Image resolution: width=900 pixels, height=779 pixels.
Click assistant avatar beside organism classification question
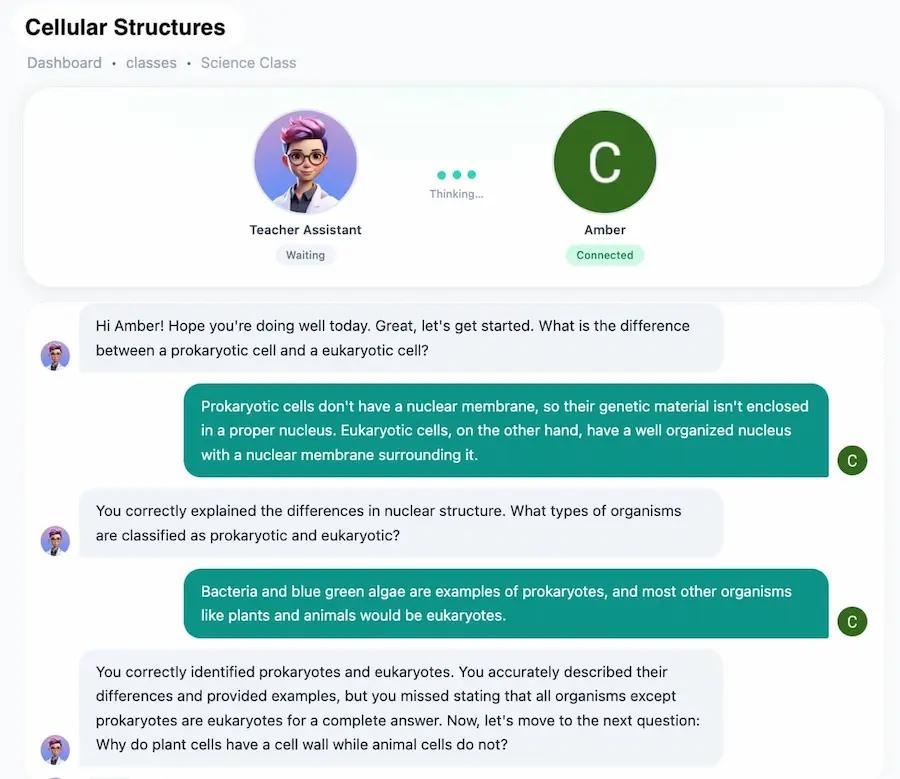(55, 541)
